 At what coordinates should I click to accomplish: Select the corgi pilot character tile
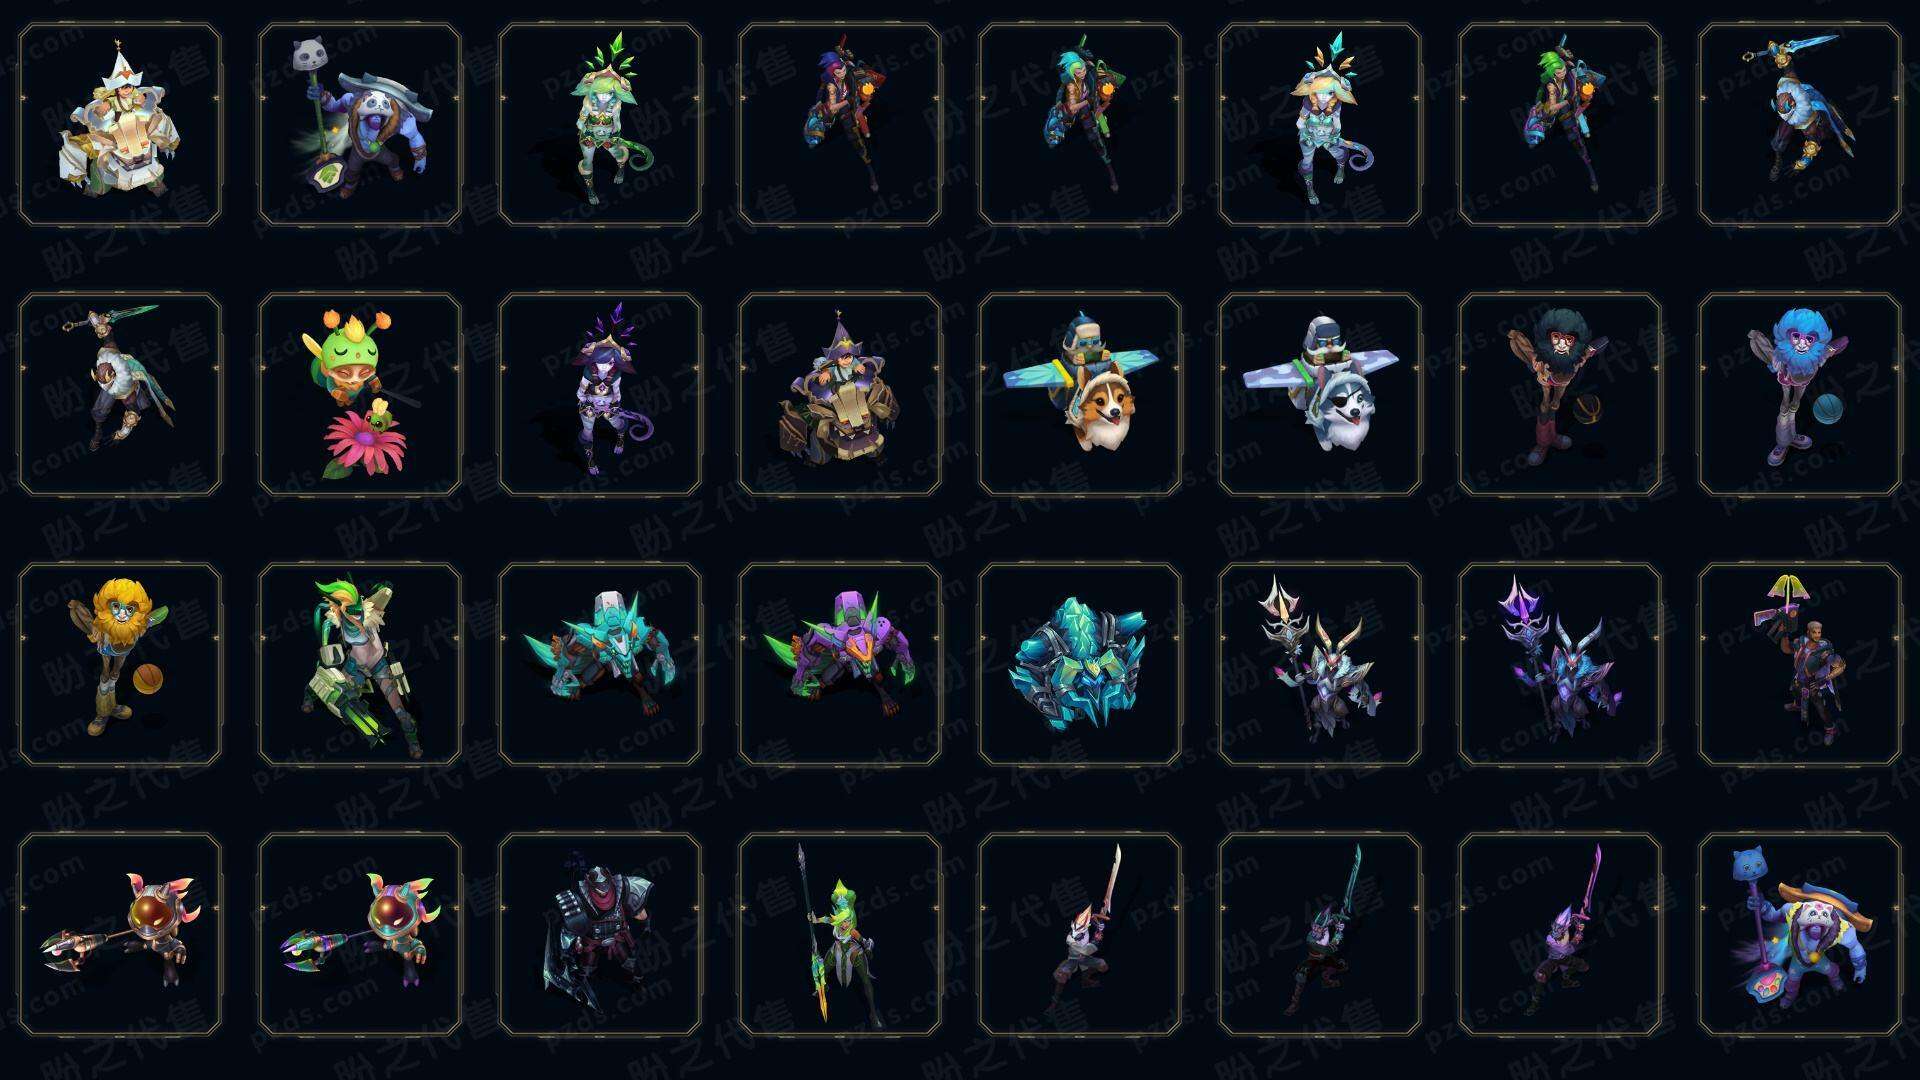click(1080, 394)
